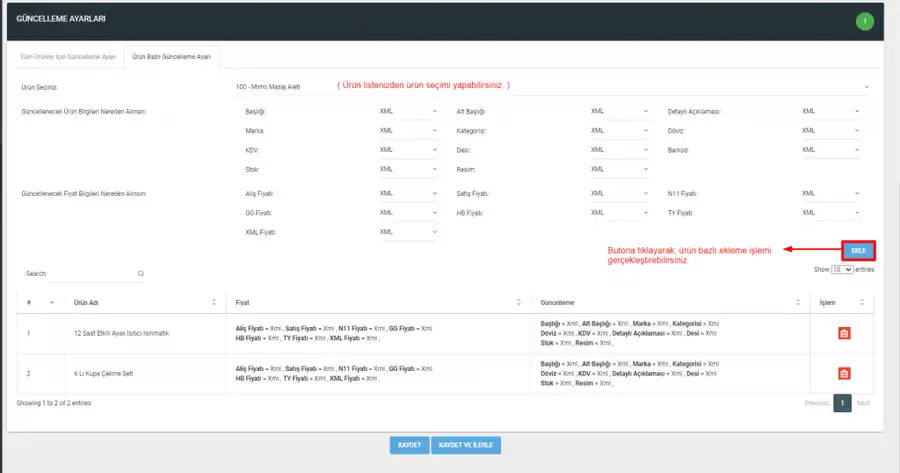Open the HB Fiyatı source dropdown
900x473 pixels.
click(619, 213)
